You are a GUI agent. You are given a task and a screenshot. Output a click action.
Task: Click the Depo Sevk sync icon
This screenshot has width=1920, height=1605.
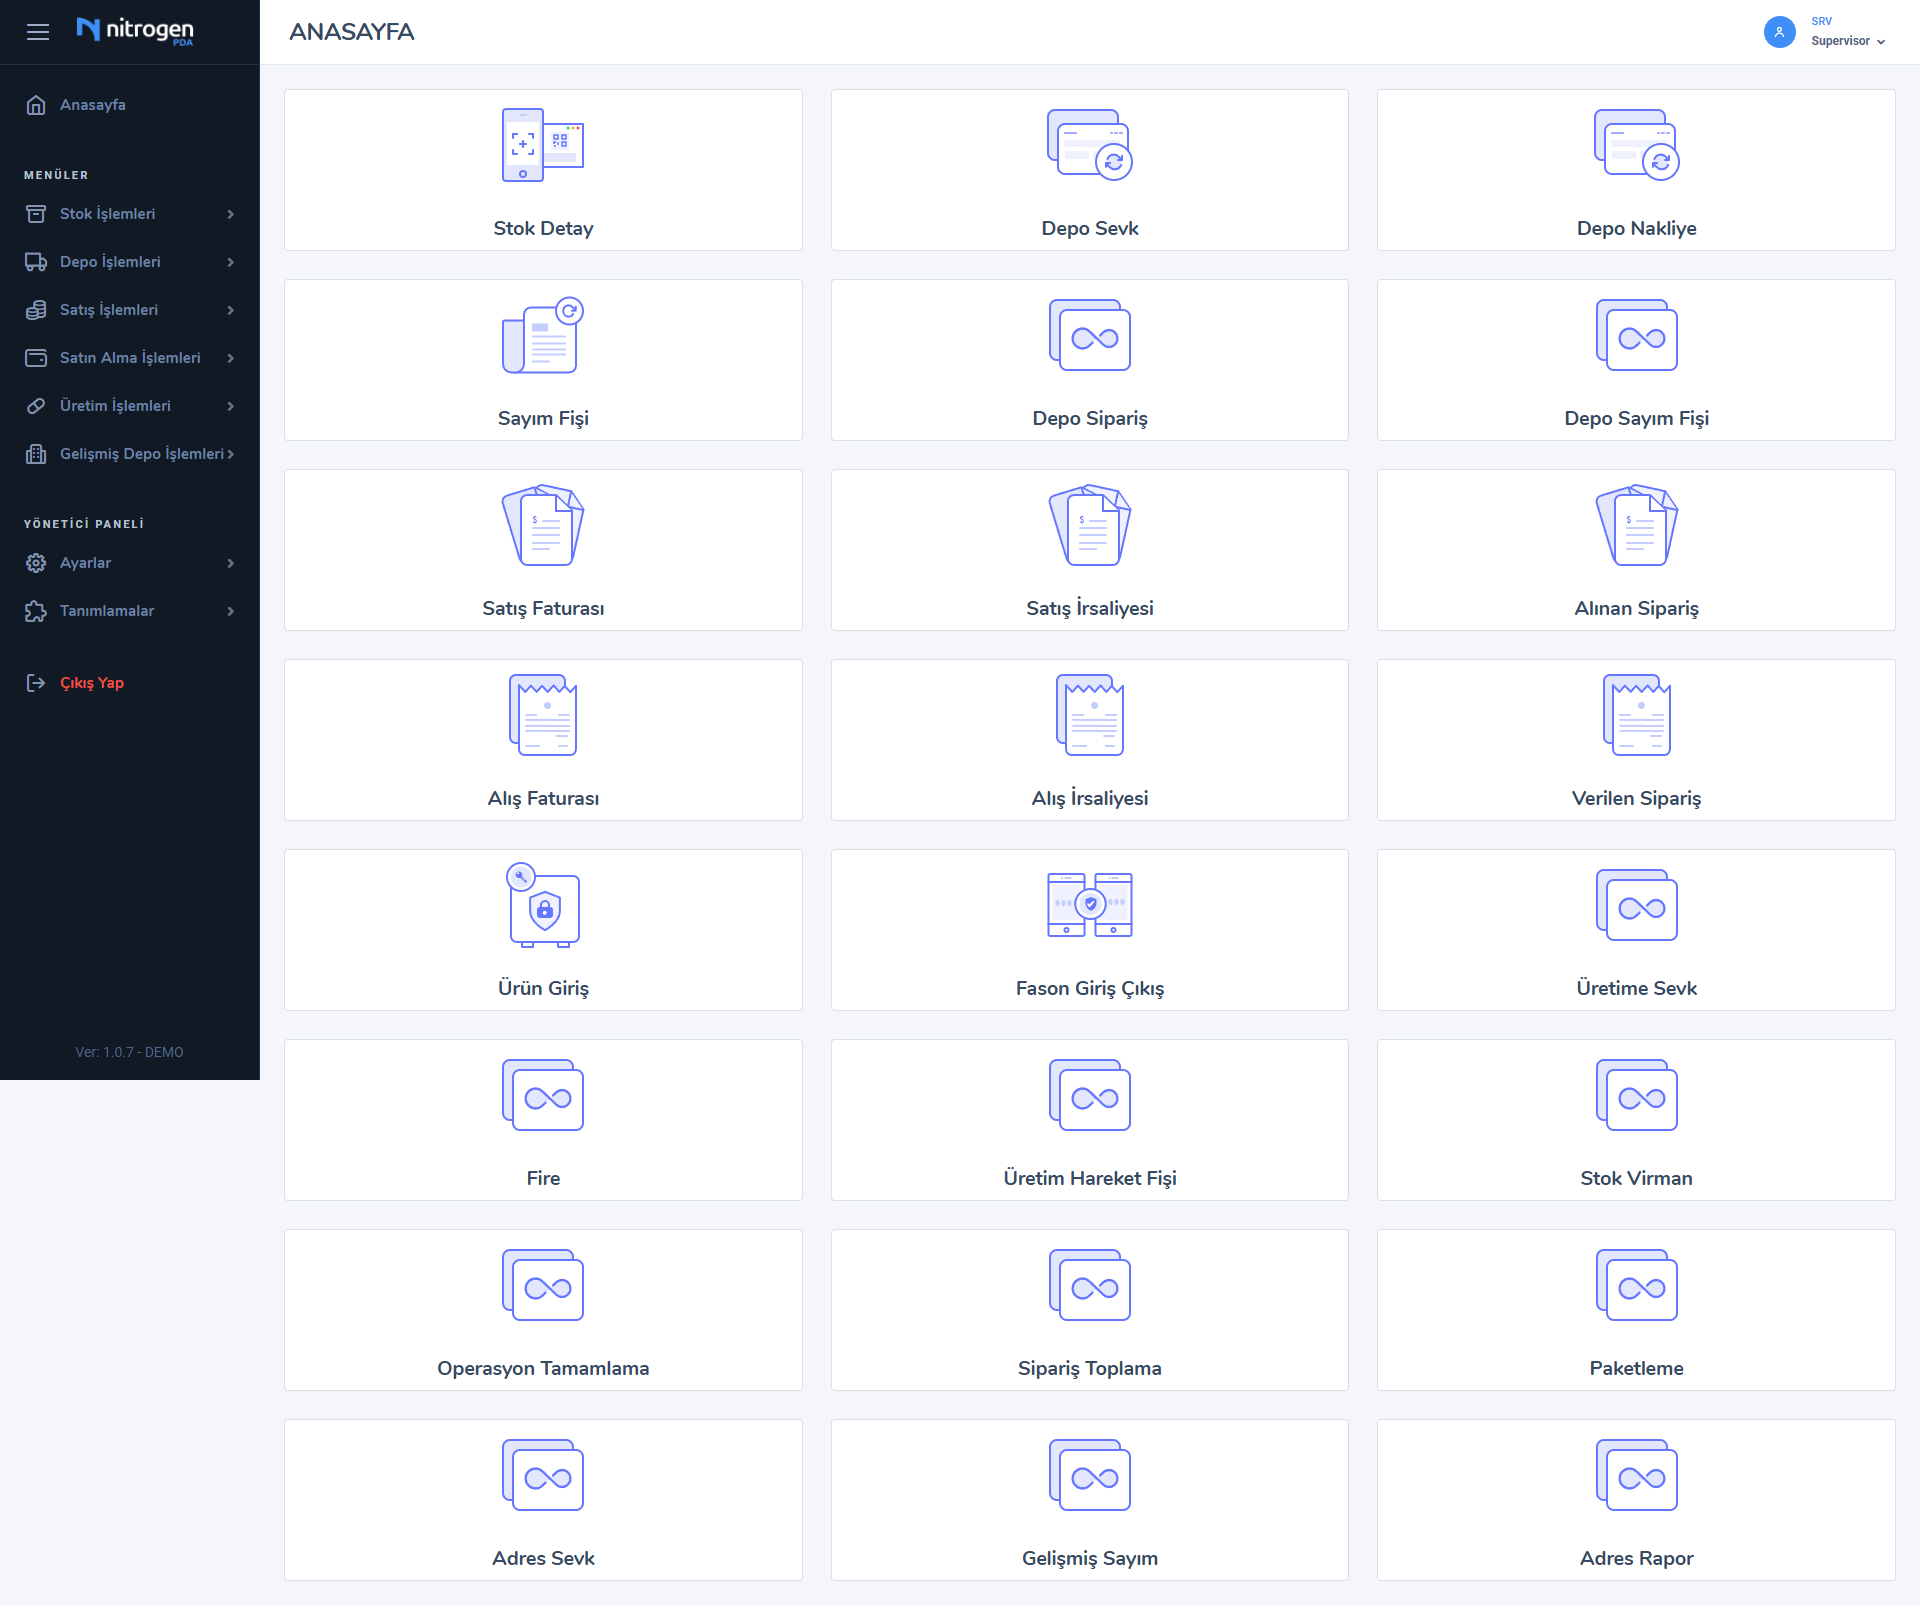[x=1089, y=145]
